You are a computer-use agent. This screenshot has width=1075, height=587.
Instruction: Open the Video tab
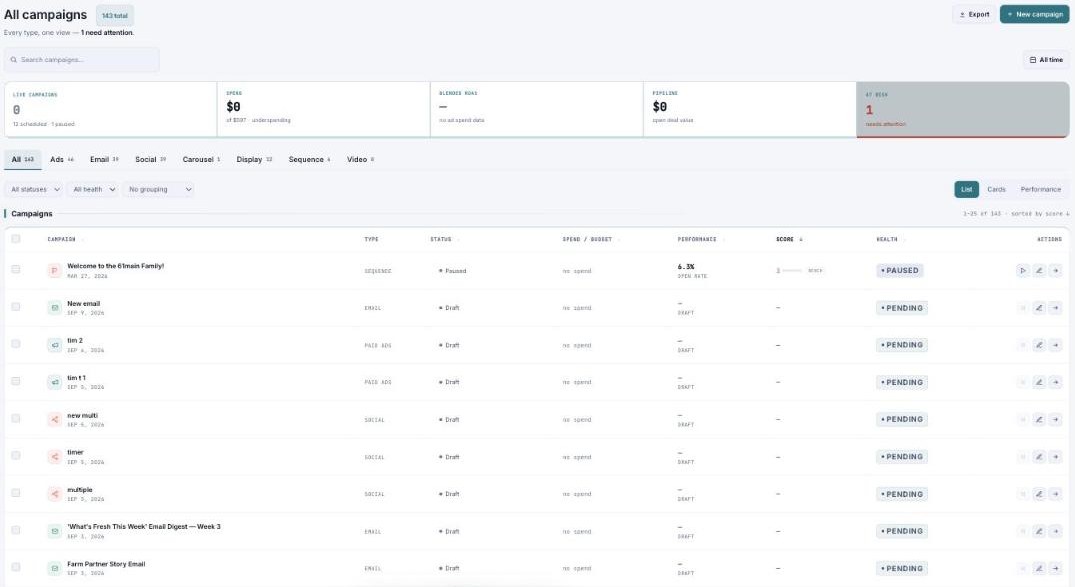361,159
